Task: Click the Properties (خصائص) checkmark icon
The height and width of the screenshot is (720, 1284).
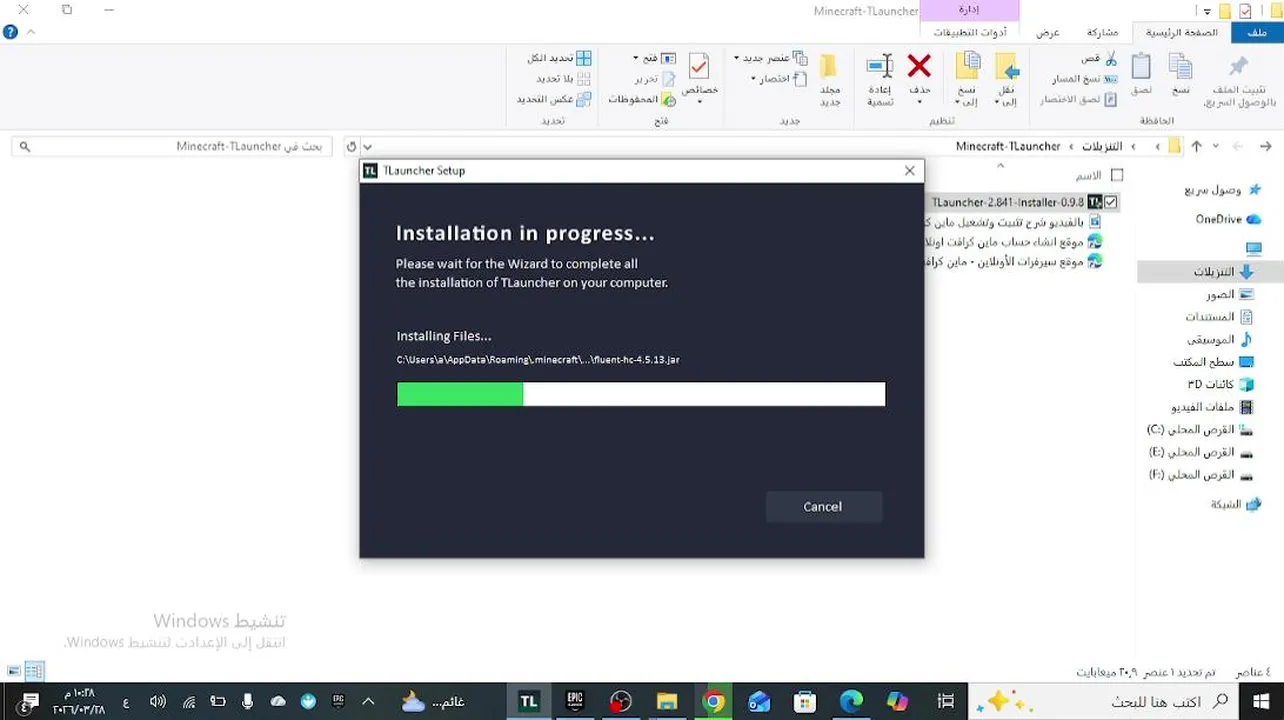Action: click(x=699, y=67)
